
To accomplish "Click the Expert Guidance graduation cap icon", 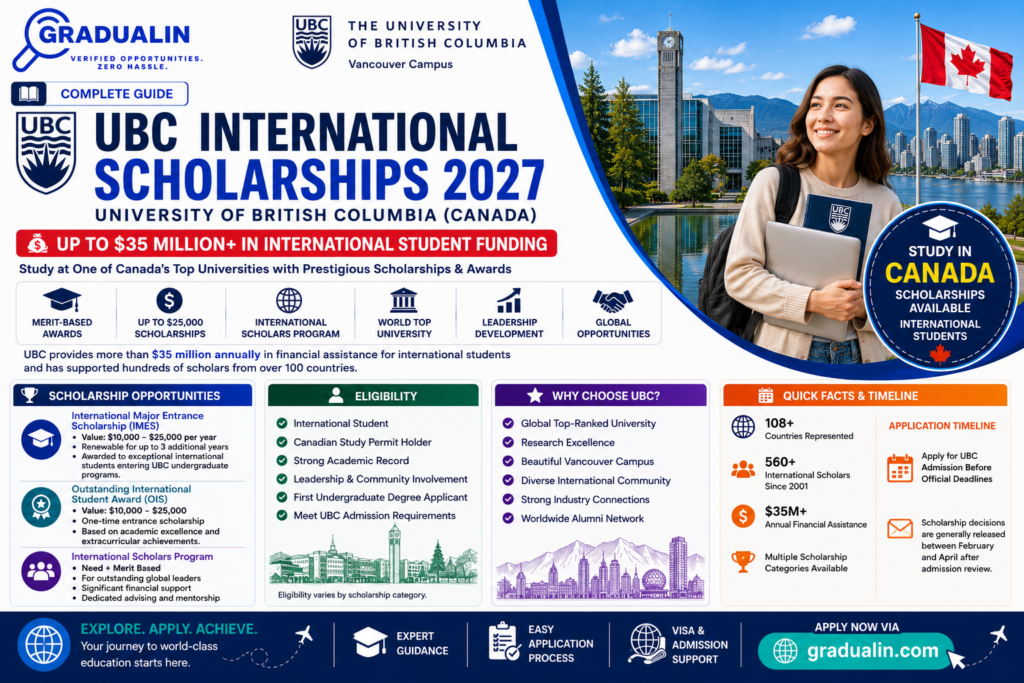I will coord(370,643).
